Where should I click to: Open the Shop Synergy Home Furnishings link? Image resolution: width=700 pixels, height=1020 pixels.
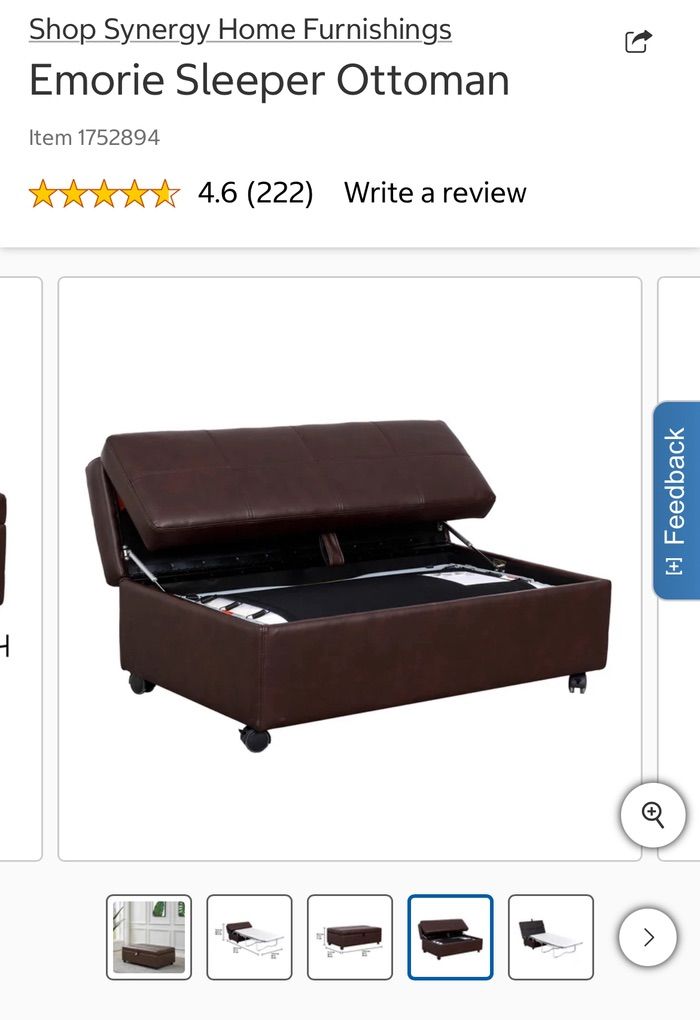point(240,30)
